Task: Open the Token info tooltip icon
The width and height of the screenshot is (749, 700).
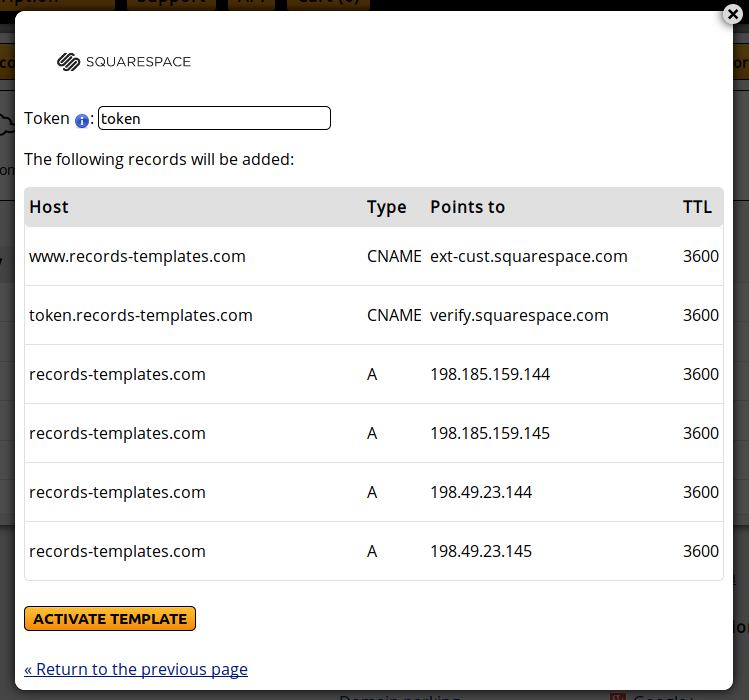Action: (x=82, y=121)
